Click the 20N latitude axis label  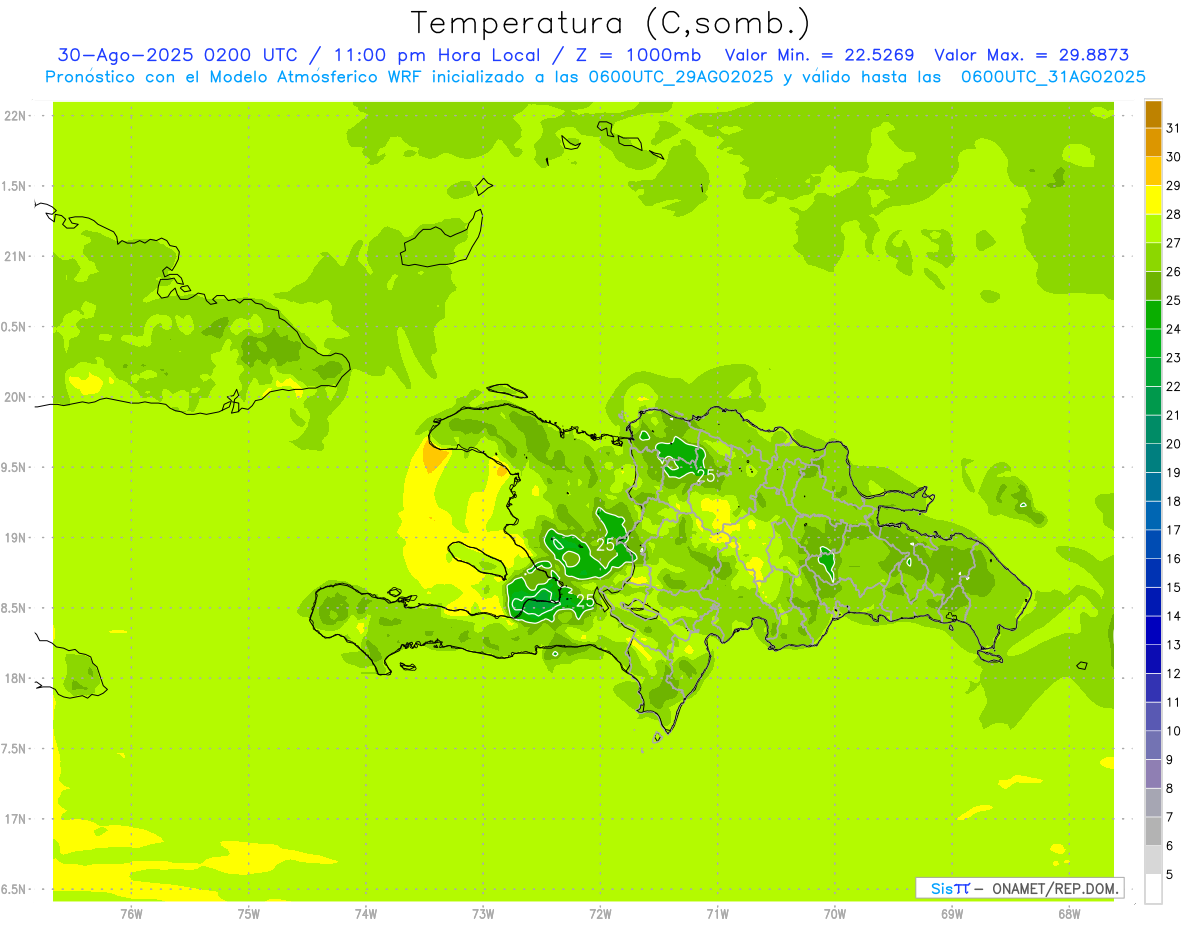click(x=15, y=397)
